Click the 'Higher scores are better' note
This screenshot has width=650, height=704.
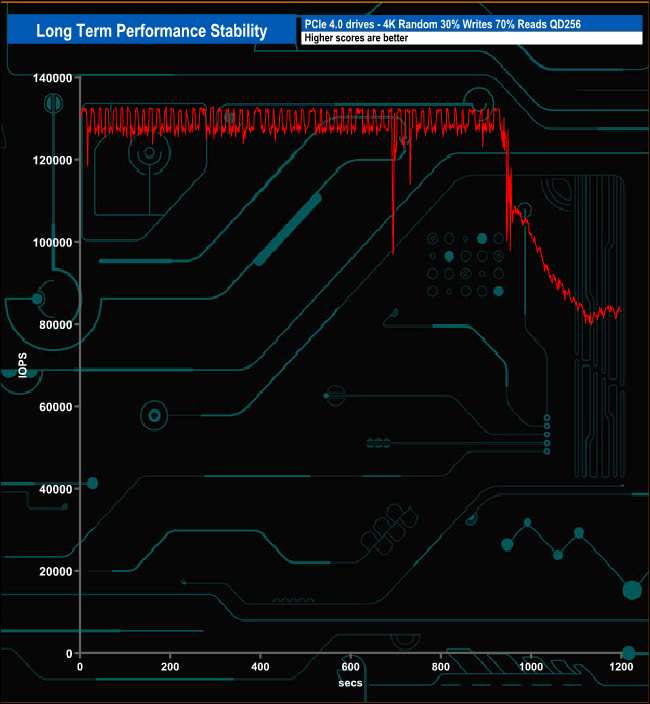(x=356, y=38)
